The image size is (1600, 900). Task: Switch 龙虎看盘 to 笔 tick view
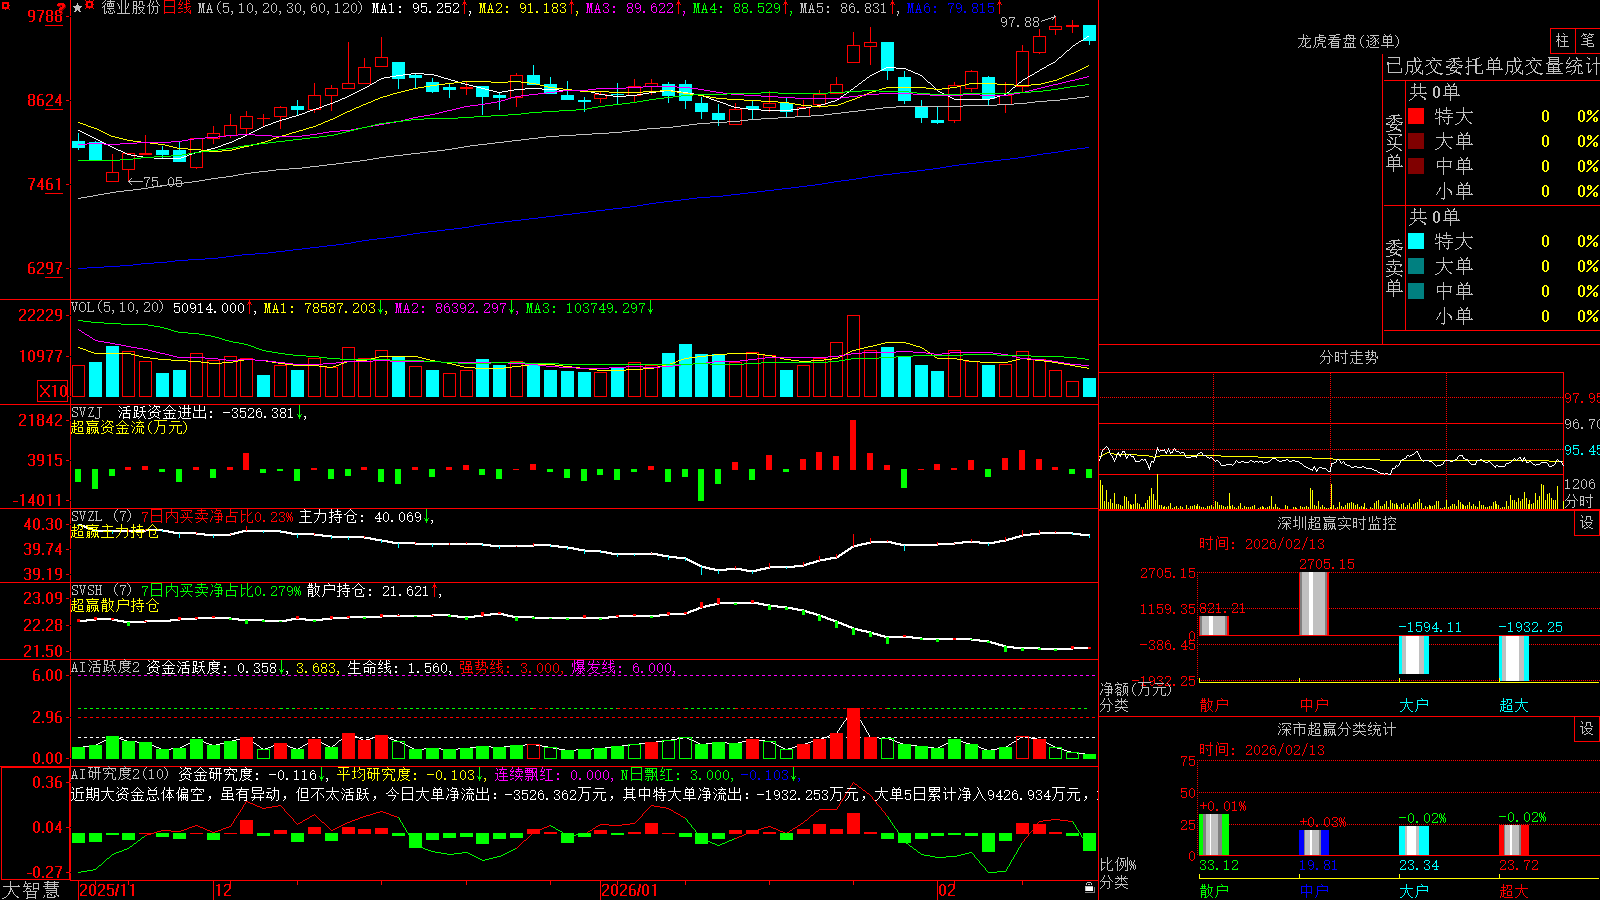point(1587,40)
